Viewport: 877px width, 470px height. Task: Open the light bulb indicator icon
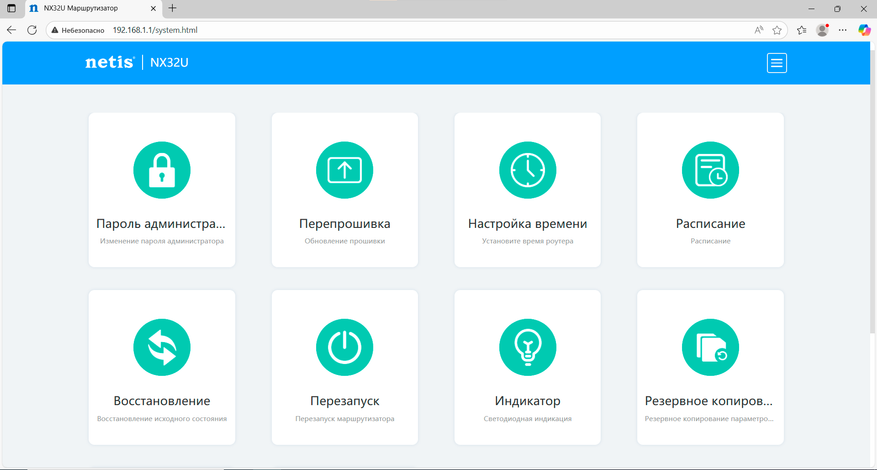click(x=527, y=347)
